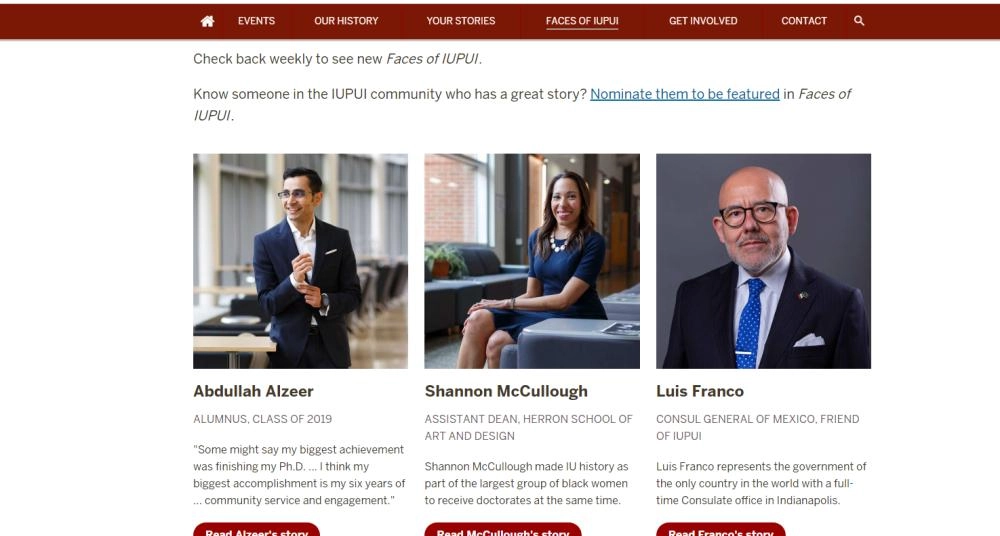Click Luis Franco's portrait photo
Screen dimensions: 1000x536
763,261
